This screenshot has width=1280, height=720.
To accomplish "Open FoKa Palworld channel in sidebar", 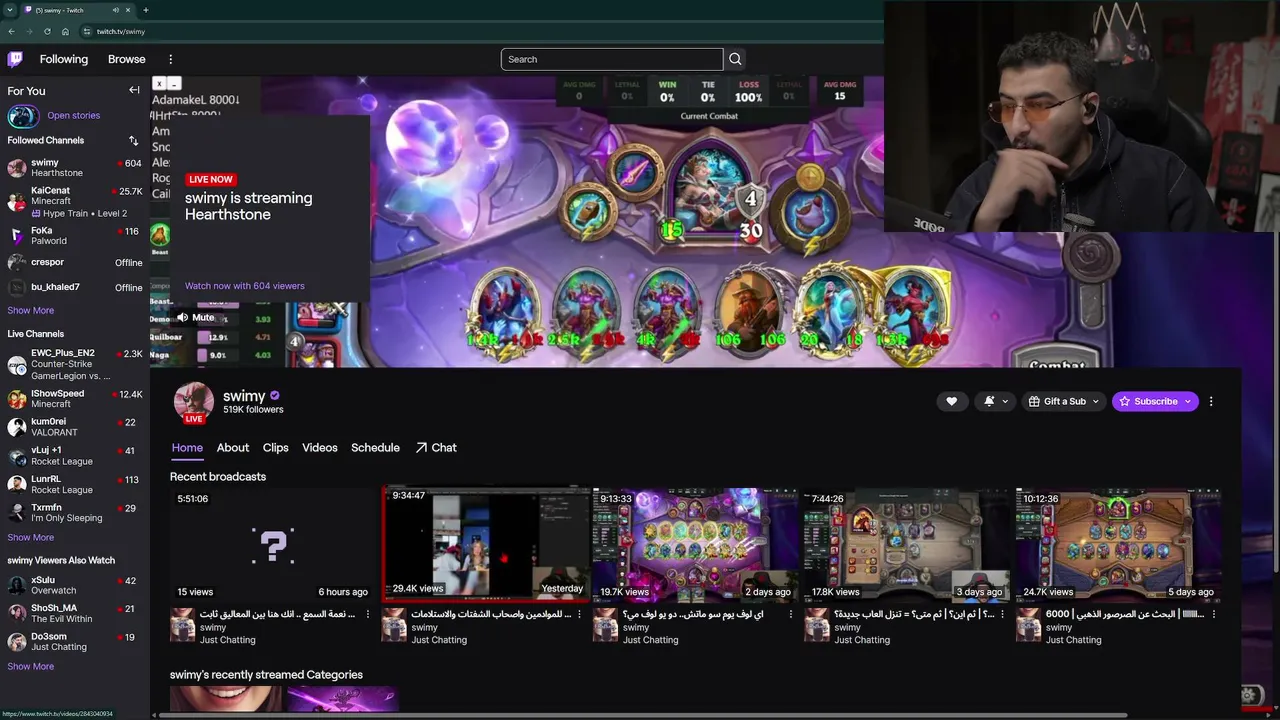I will click(x=75, y=236).
